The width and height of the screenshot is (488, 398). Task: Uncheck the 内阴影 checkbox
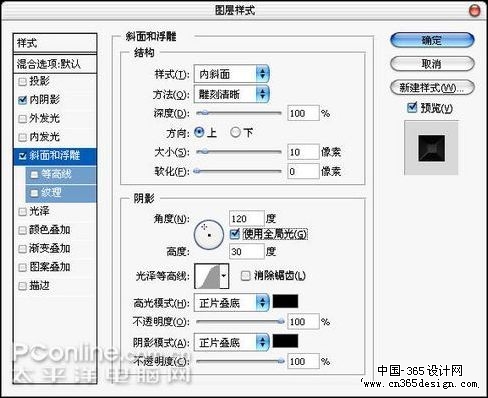click(x=22, y=100)
